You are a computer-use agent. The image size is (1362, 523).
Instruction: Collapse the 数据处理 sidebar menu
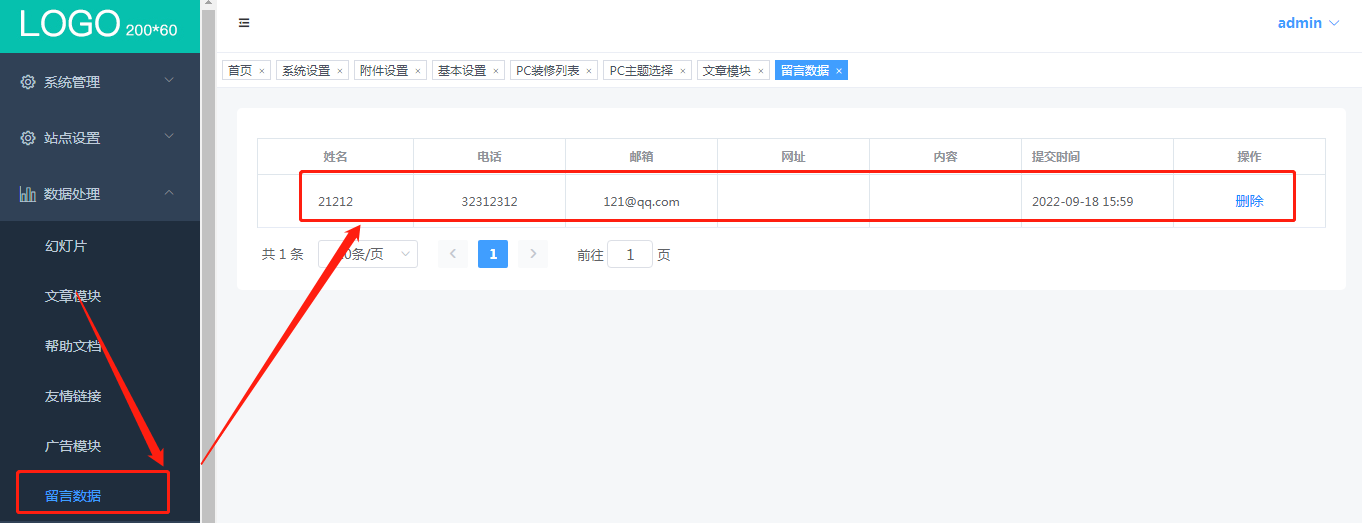coord(100,194)
